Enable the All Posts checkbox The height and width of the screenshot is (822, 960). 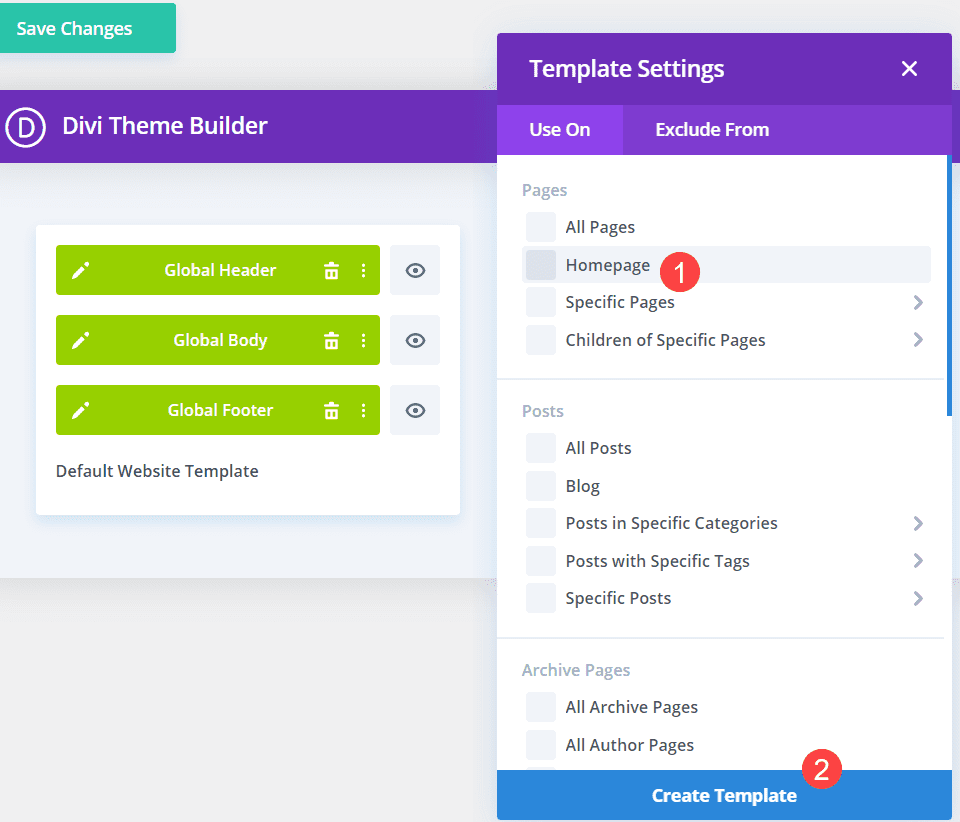541,448
